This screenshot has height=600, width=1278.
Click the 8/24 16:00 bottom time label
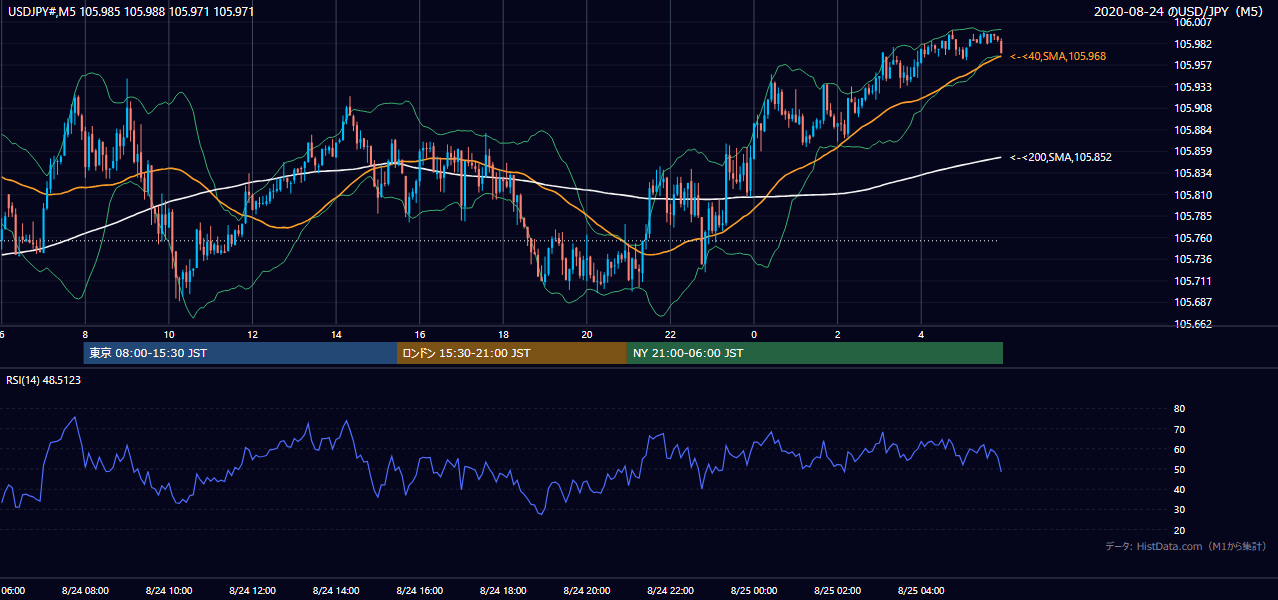tap(419, 590)
